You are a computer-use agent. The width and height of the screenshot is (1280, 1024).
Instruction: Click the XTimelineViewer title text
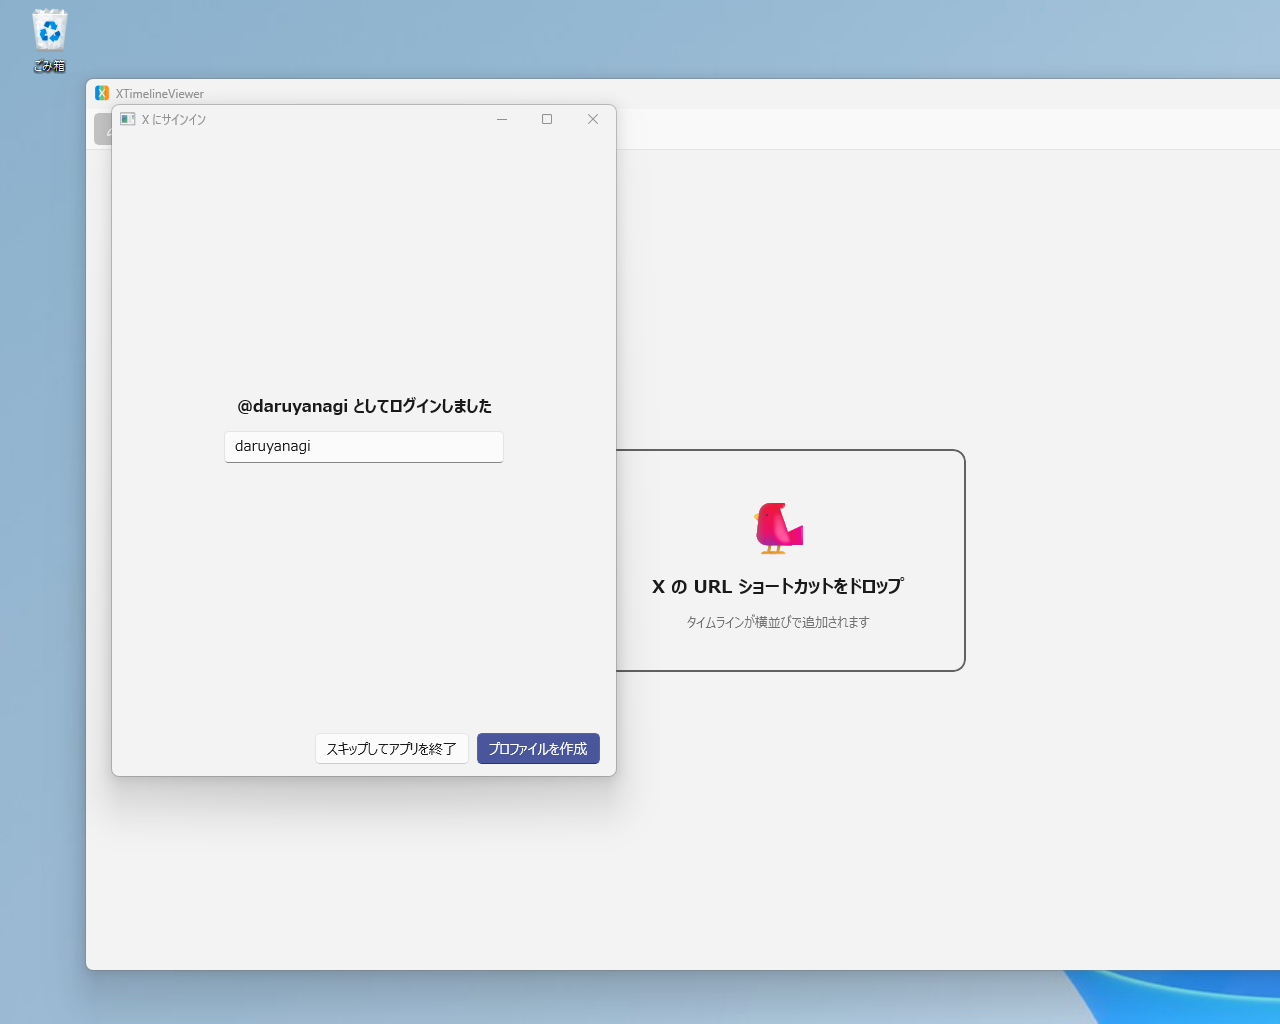click(160, 94)
